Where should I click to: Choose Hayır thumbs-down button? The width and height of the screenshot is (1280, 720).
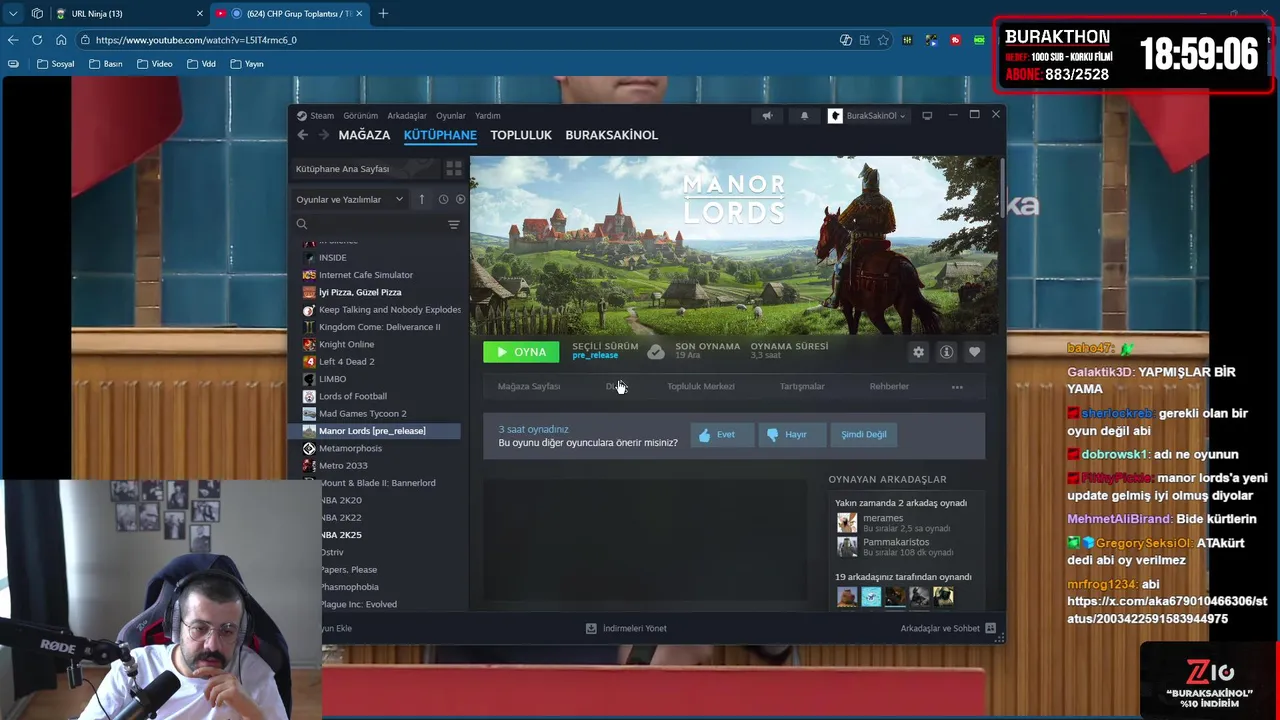coord(793,435)
